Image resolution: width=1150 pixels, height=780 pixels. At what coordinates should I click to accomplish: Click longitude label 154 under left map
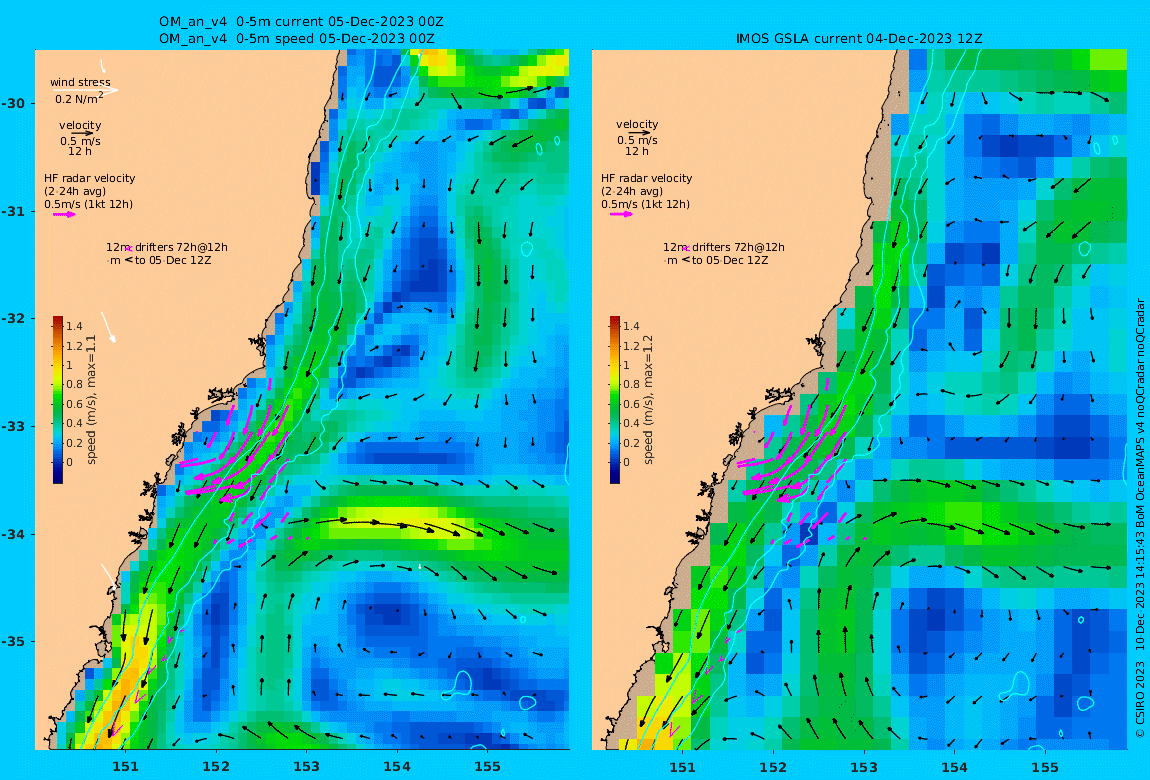click(397, 767)
